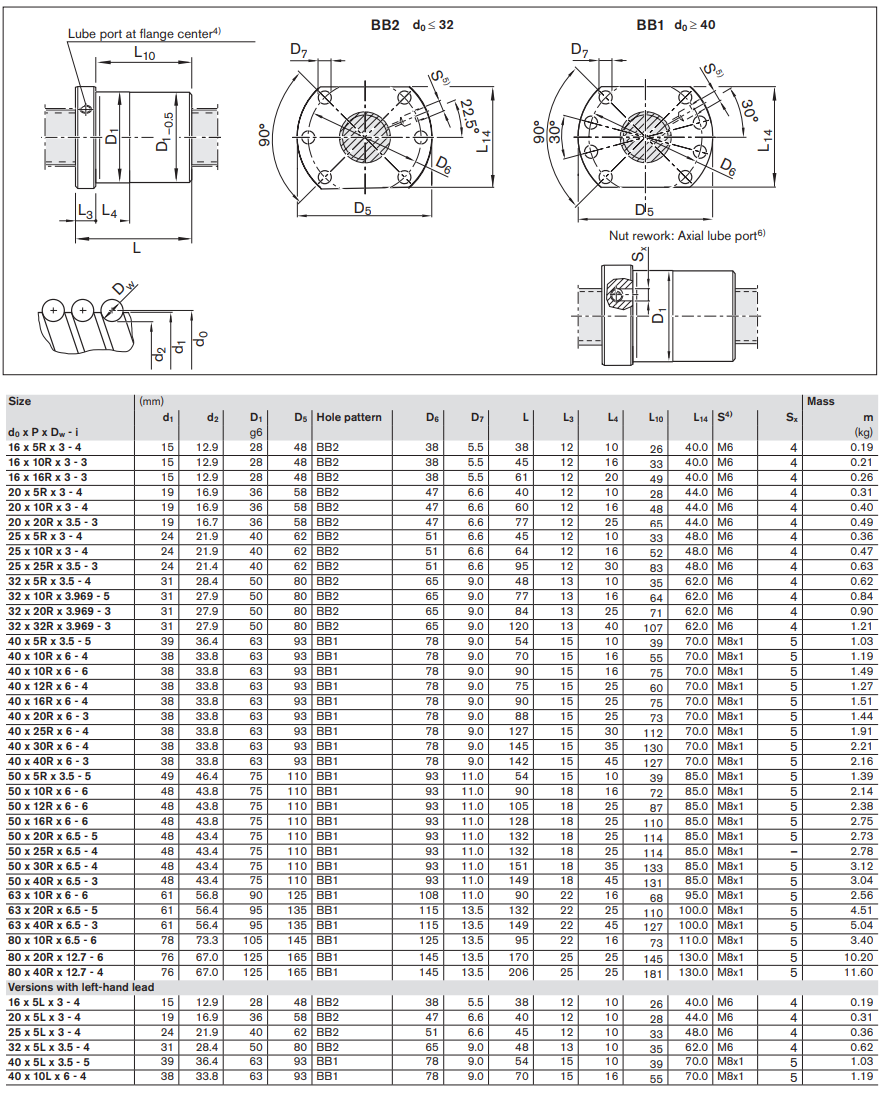
Task: Click size "50 x 20R x 6.5 - 5"
Action: pyautogui.click(x=53, y=836)
